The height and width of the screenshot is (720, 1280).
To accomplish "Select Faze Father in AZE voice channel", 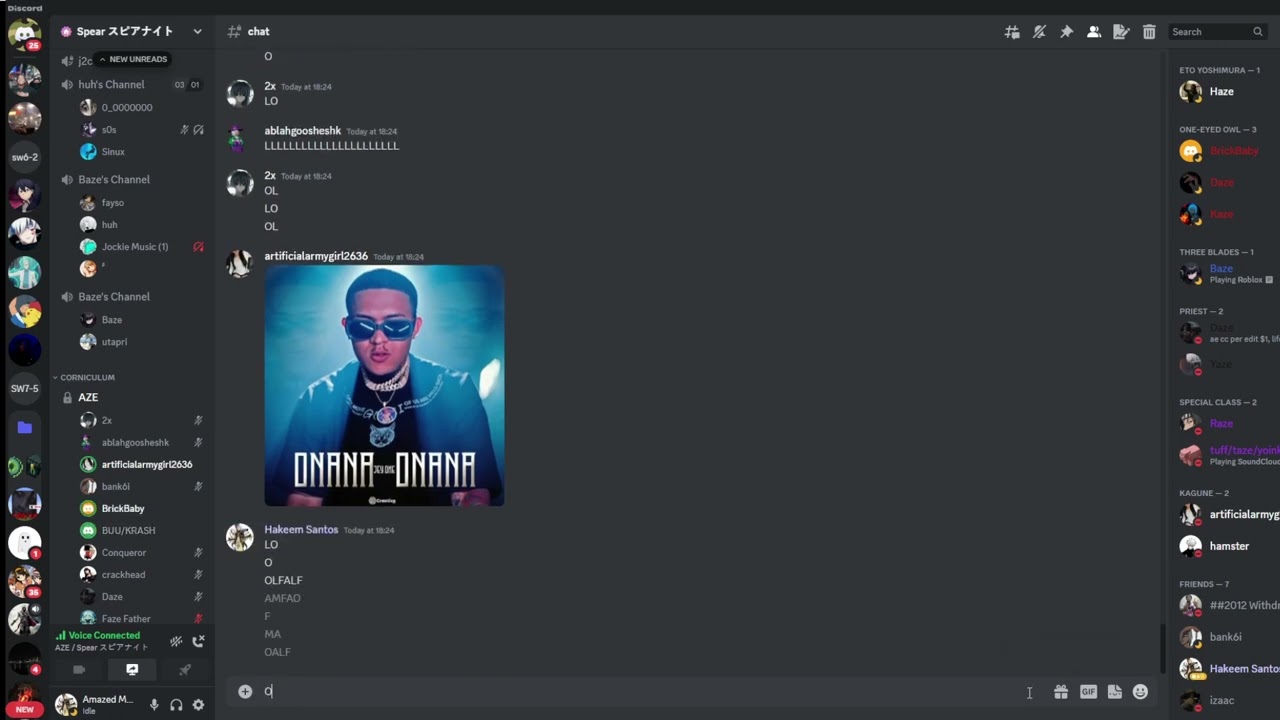I will click(126, 619).
